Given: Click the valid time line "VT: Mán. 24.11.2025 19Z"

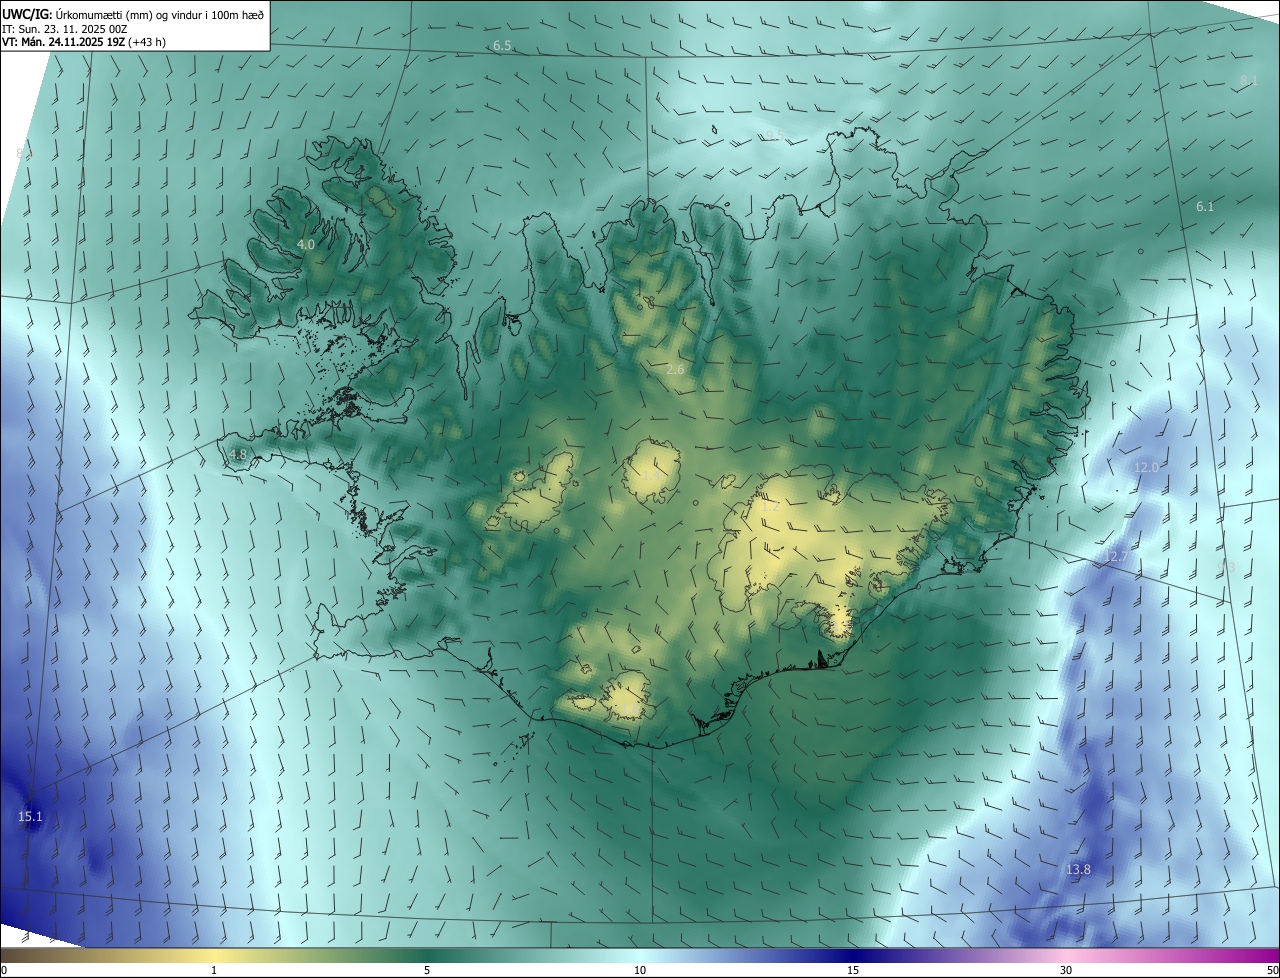Looking at the screenshot, I should (x=63, y=42).
